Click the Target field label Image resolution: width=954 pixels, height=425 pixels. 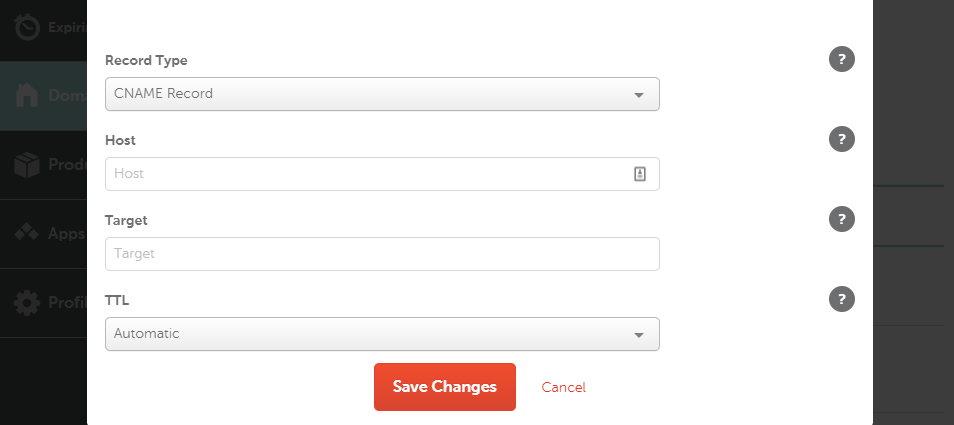click(126, 220)
